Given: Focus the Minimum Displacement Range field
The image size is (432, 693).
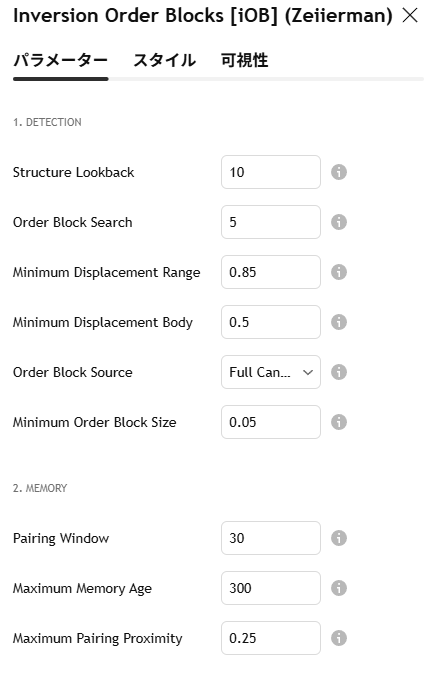Looking at the screenshot, I should tap(271, 272).
